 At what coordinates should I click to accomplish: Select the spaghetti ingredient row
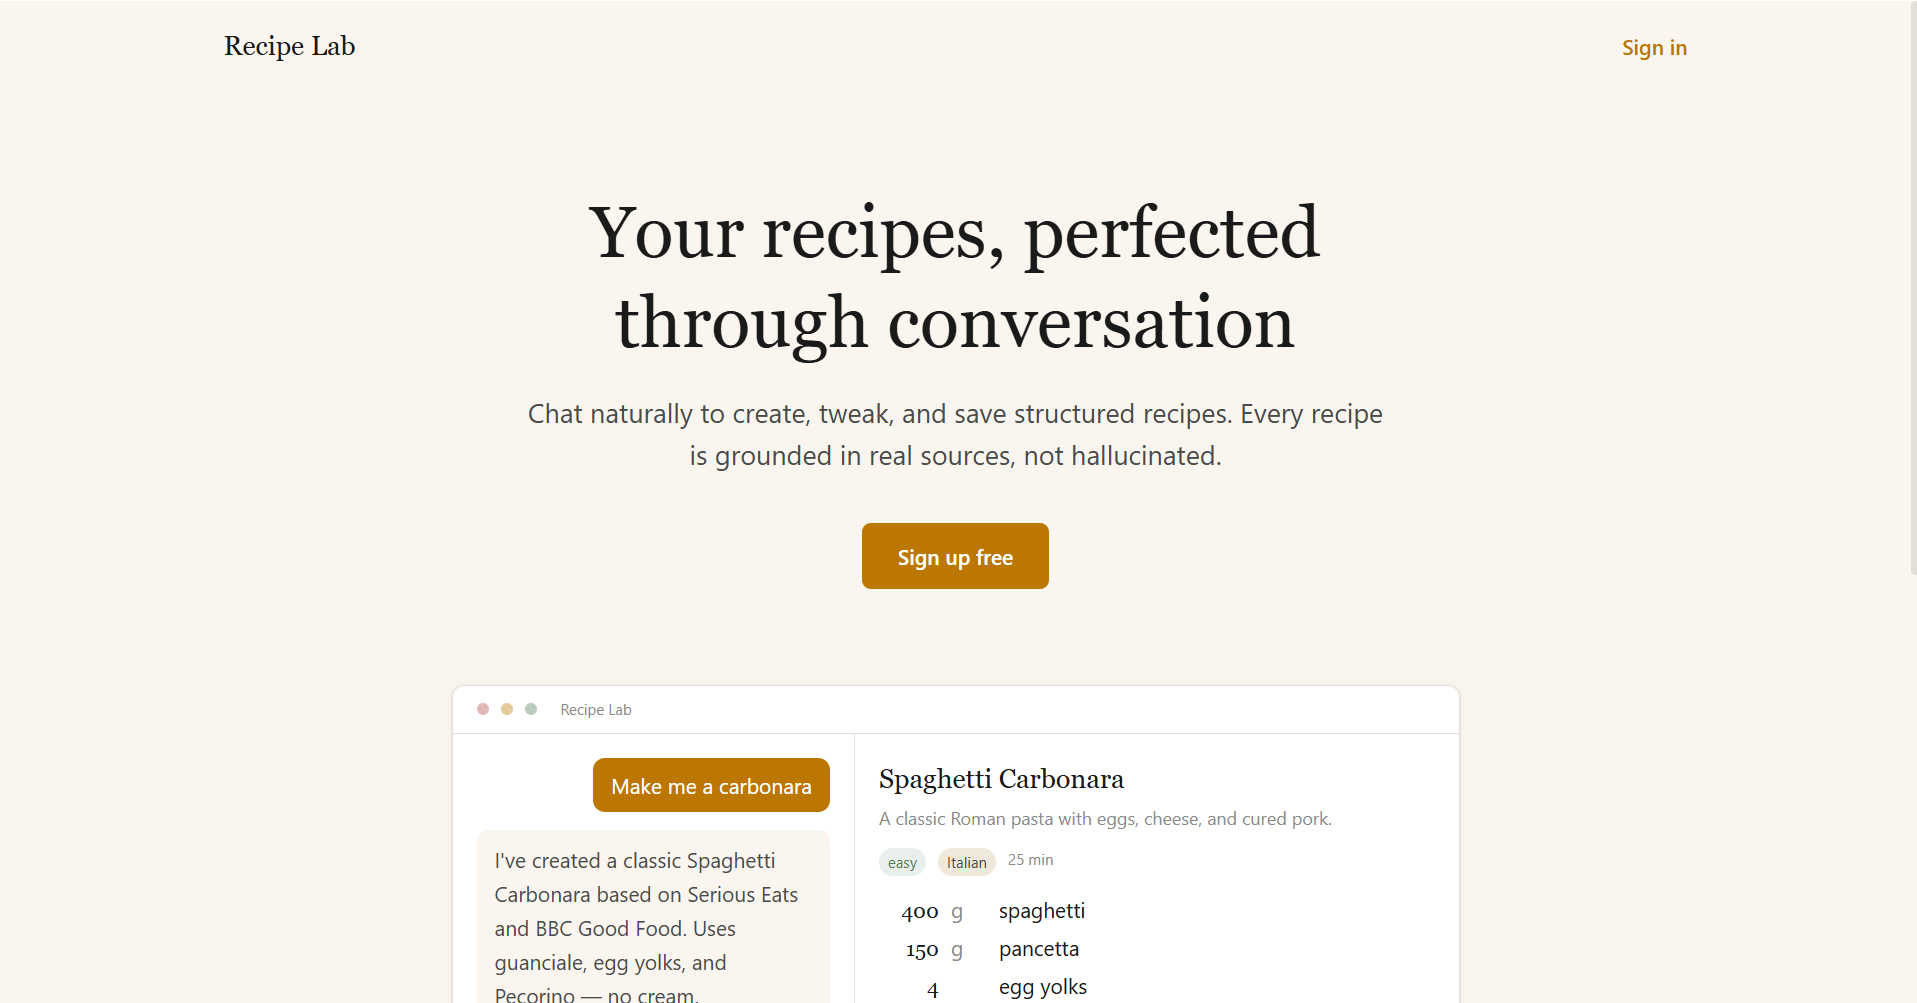[1041, 911]
